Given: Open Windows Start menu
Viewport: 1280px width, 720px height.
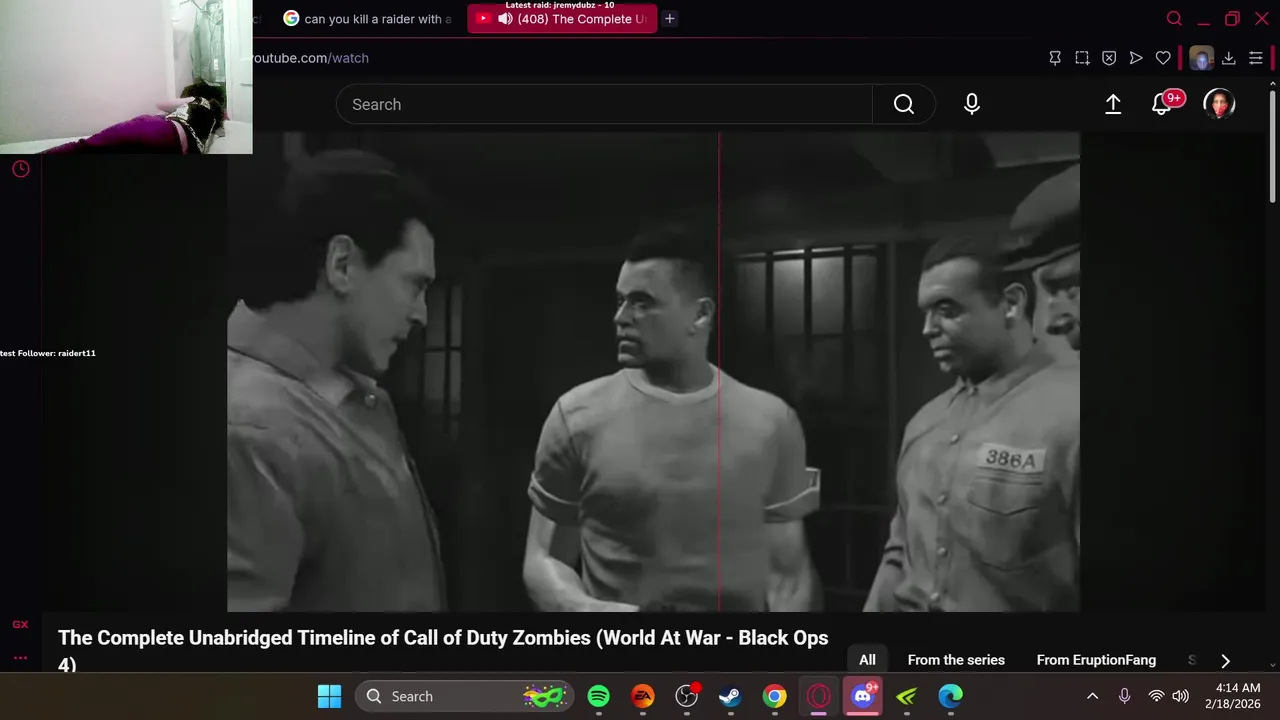Looking at the screenshot, I should point(329,696).
